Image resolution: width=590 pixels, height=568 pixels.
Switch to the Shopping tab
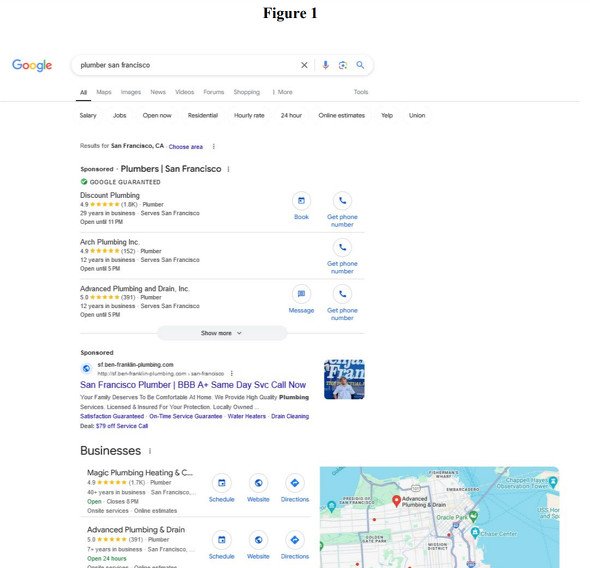point(246,92)
